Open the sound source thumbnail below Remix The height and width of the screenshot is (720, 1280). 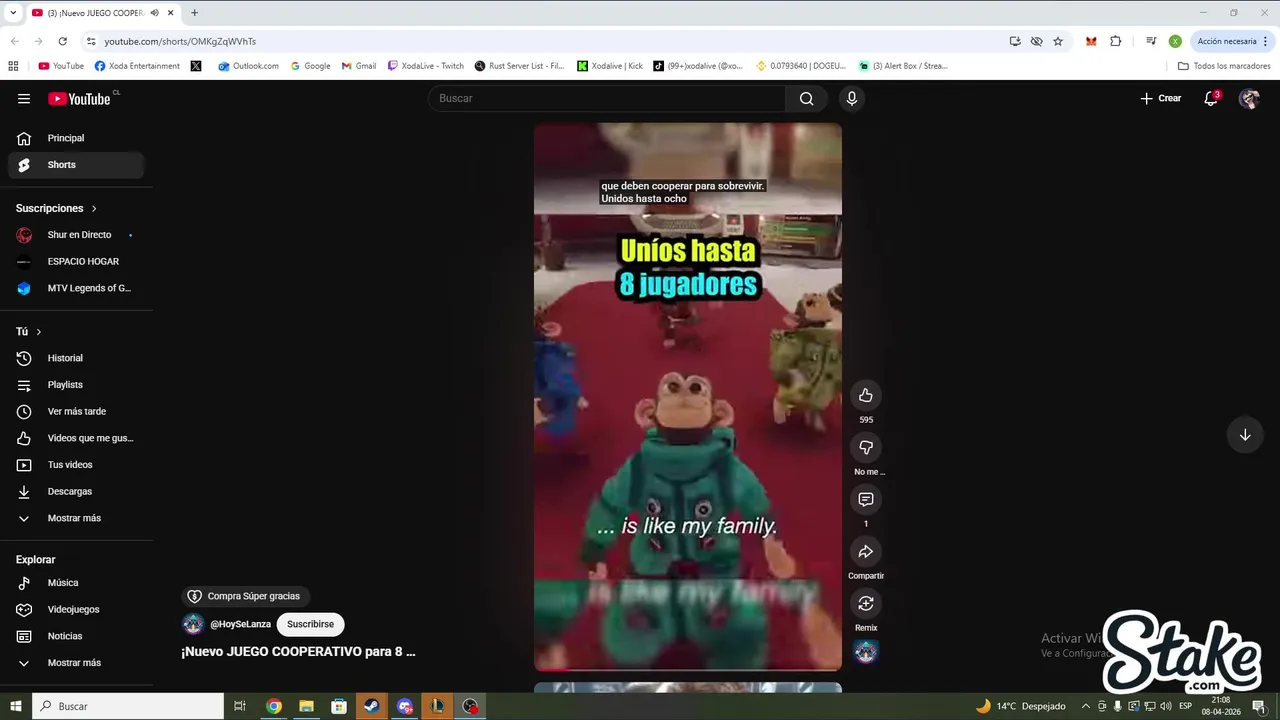(866, 652)
